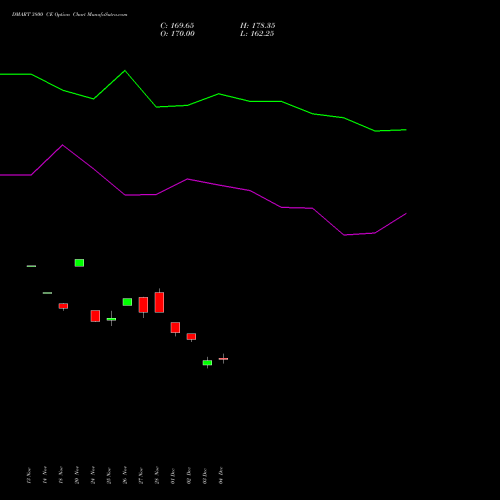This screenshot has height=500, width=500.
Task: Click the peak of the purple line
Action: [x=63, y=145]
